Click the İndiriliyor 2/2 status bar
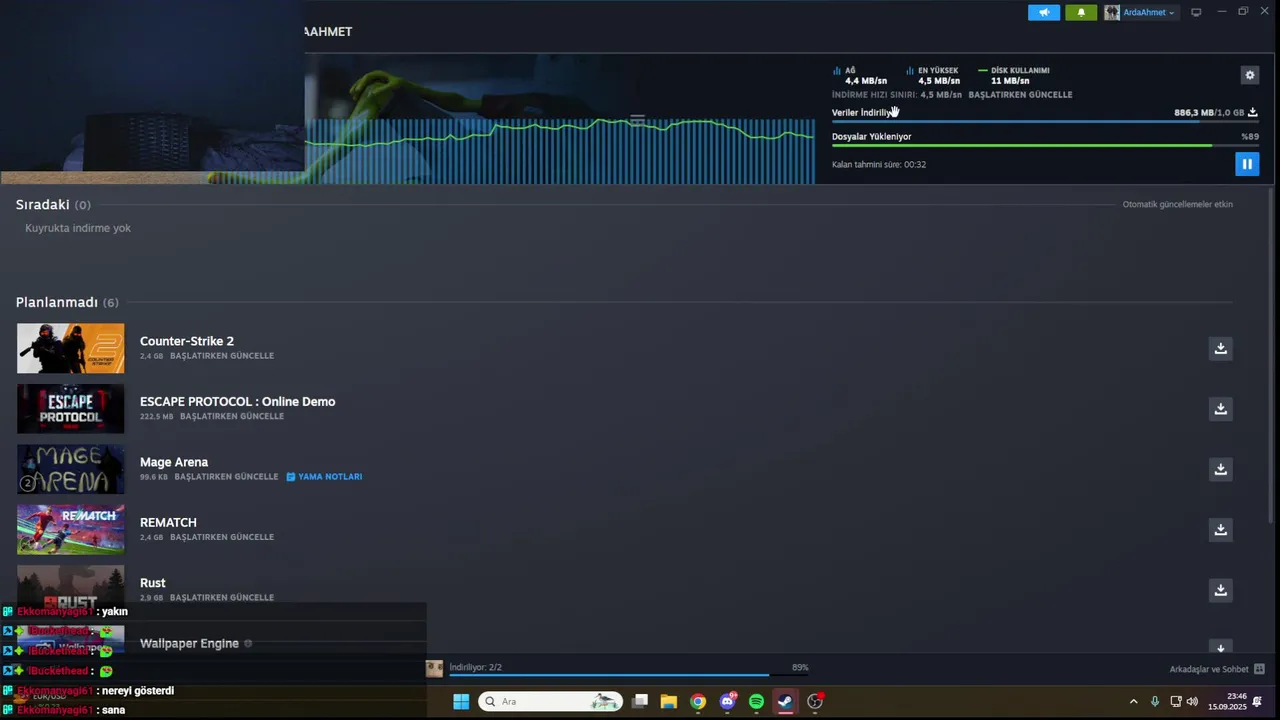The height and width of the screenshot is (720, 1280). pyautogui.click(x=628, y=668)
